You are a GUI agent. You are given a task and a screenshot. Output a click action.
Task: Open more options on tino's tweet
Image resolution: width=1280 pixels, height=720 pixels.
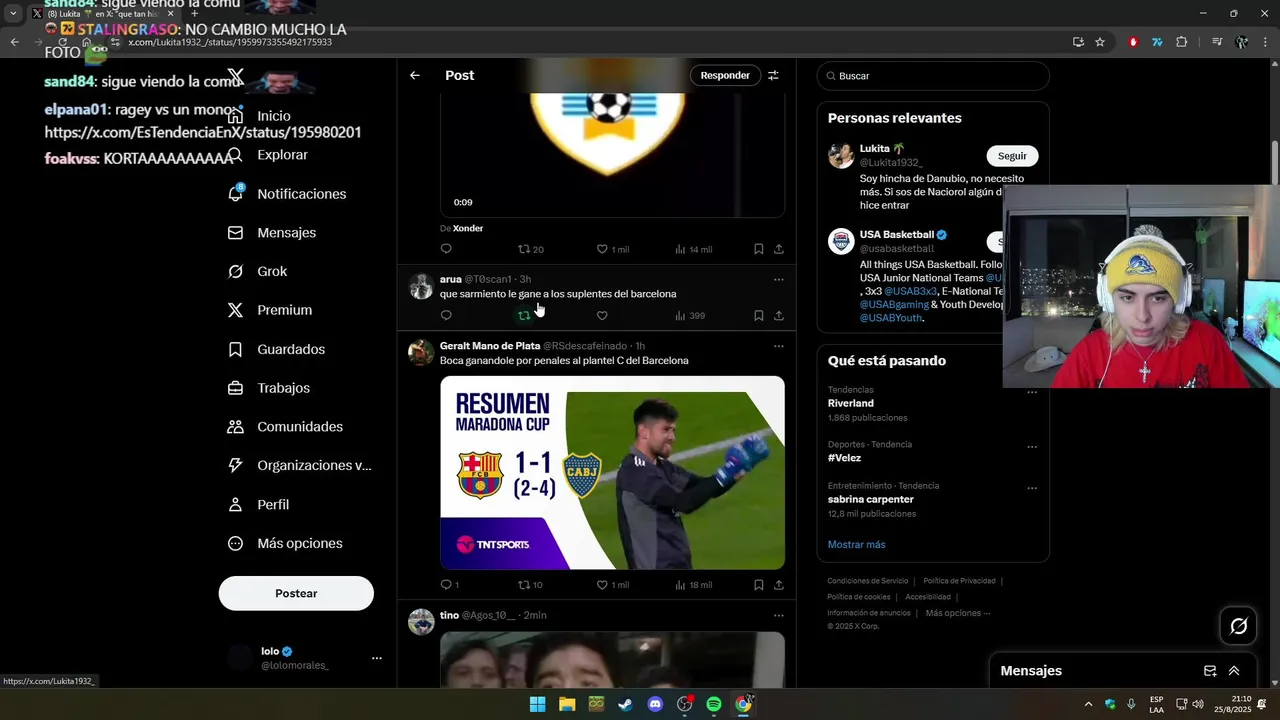pyautogui.click(x=779, y=615)
